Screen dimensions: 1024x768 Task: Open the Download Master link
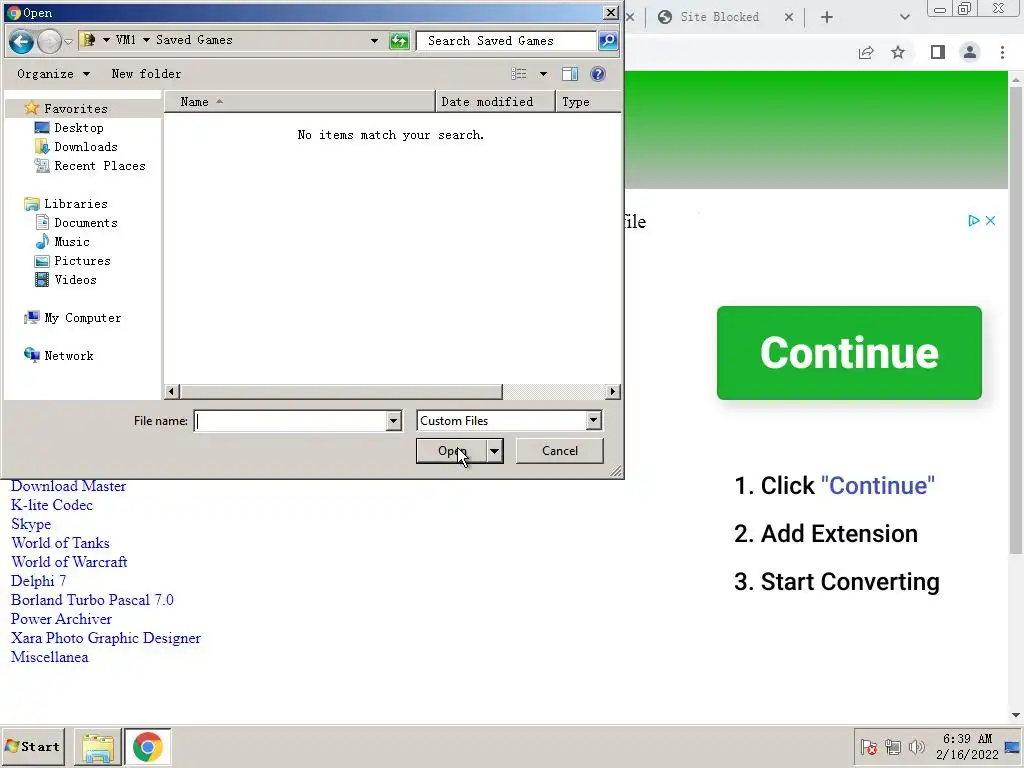69,486
